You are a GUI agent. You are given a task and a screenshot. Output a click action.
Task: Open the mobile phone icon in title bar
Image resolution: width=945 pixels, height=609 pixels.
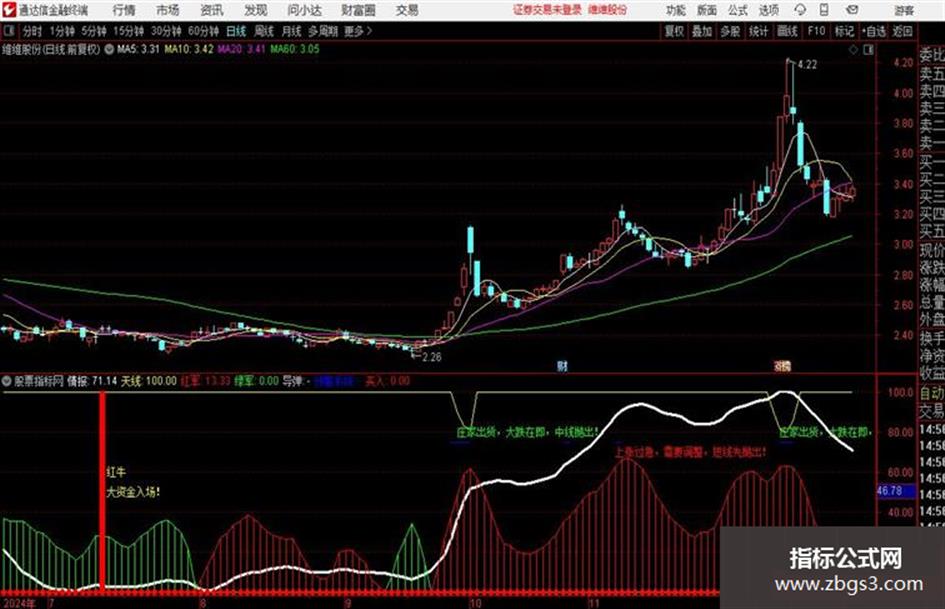(824, 10)
